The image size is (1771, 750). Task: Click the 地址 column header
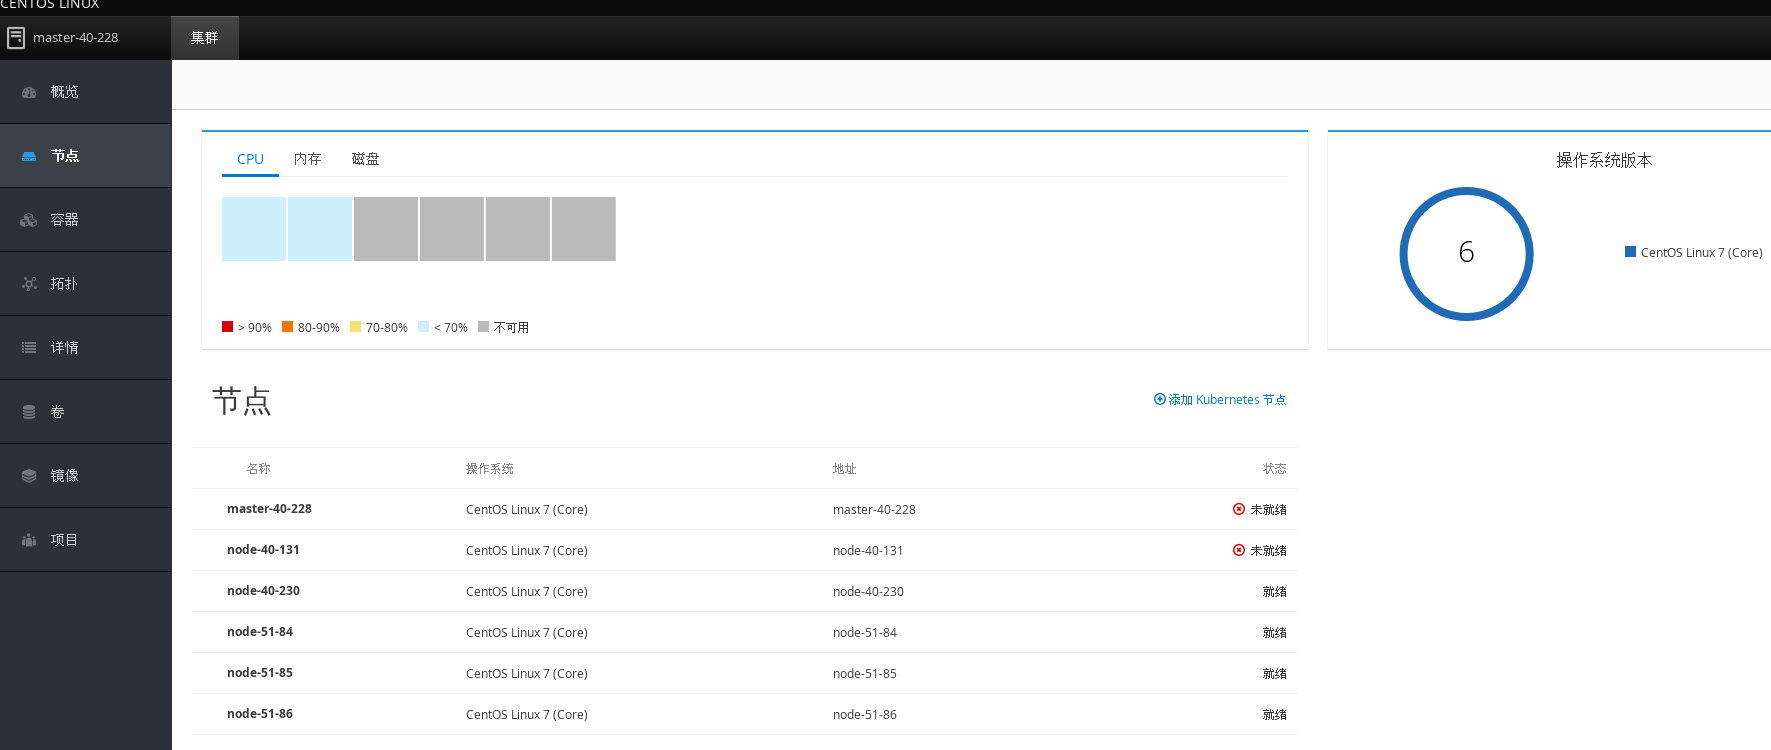(x=845, y=469)
